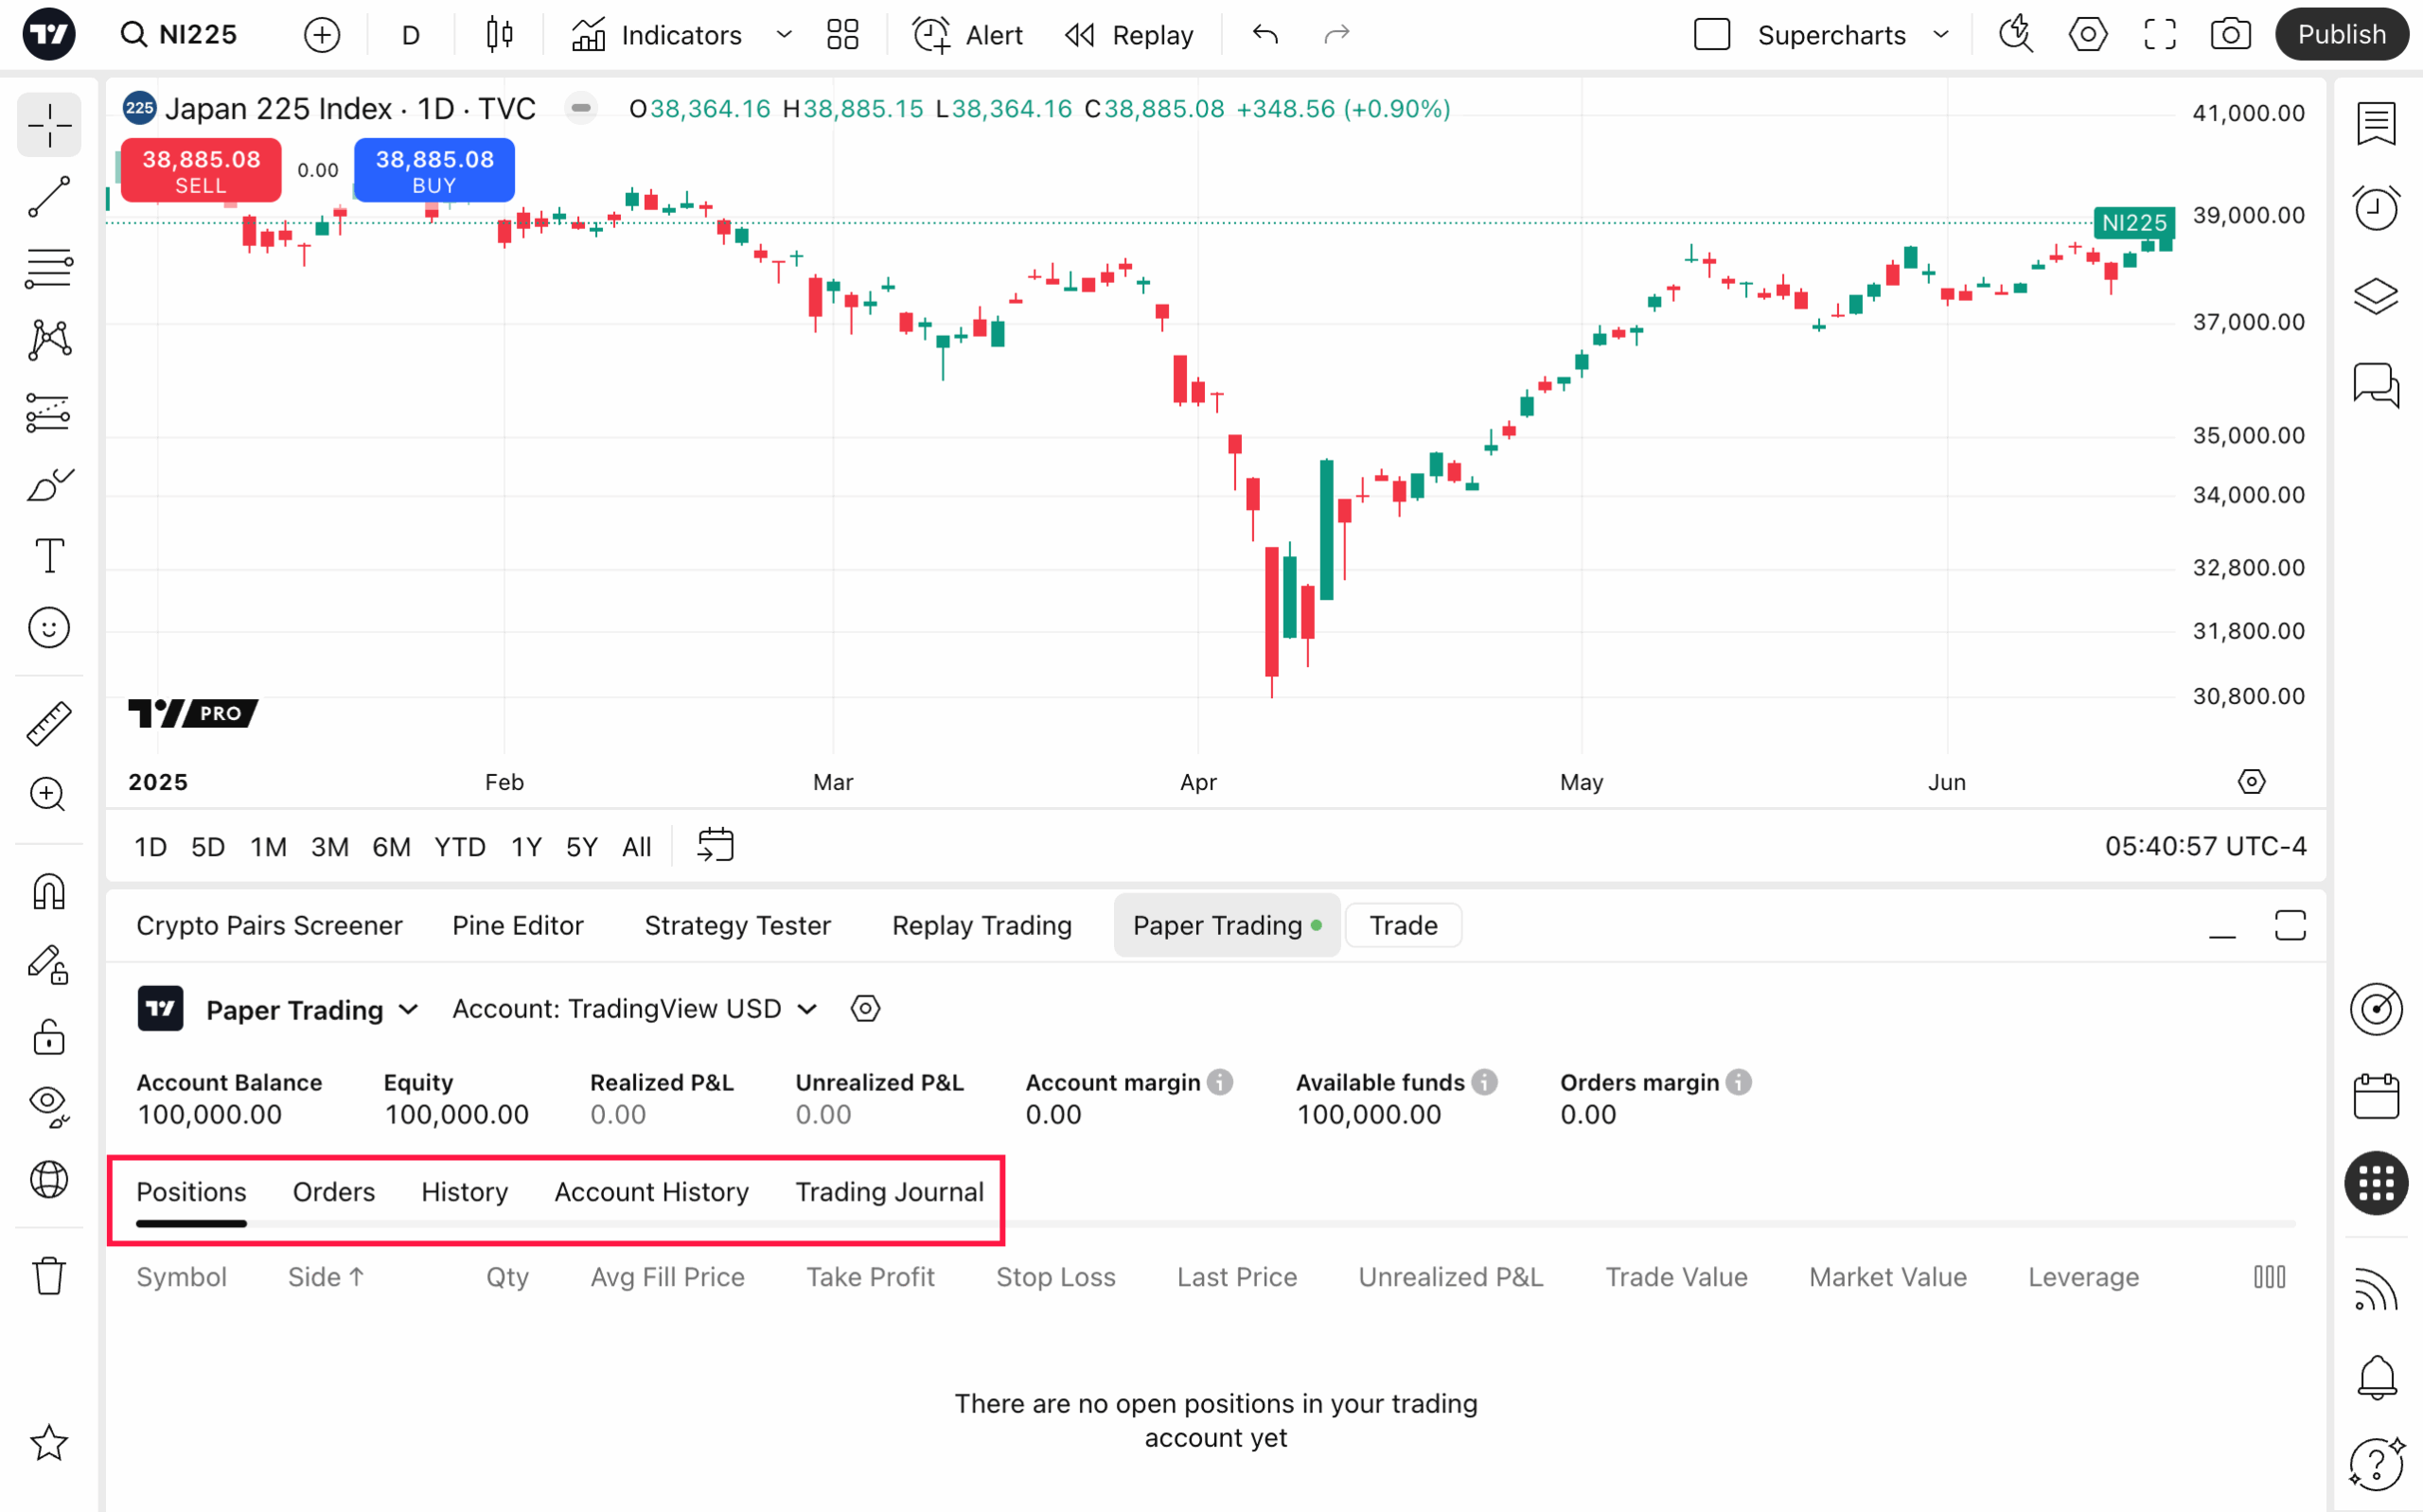
Task: Hide all drawings with the eye icon
Action: point(48,1103)
